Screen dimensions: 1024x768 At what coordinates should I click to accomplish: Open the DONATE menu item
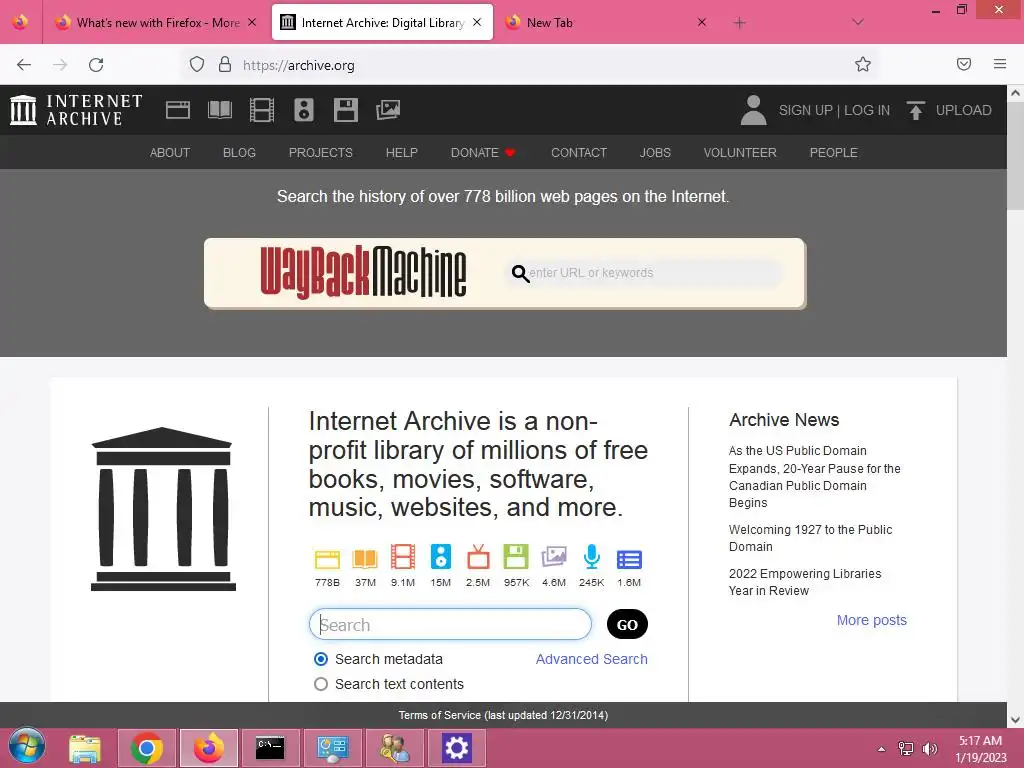point(483,152)
